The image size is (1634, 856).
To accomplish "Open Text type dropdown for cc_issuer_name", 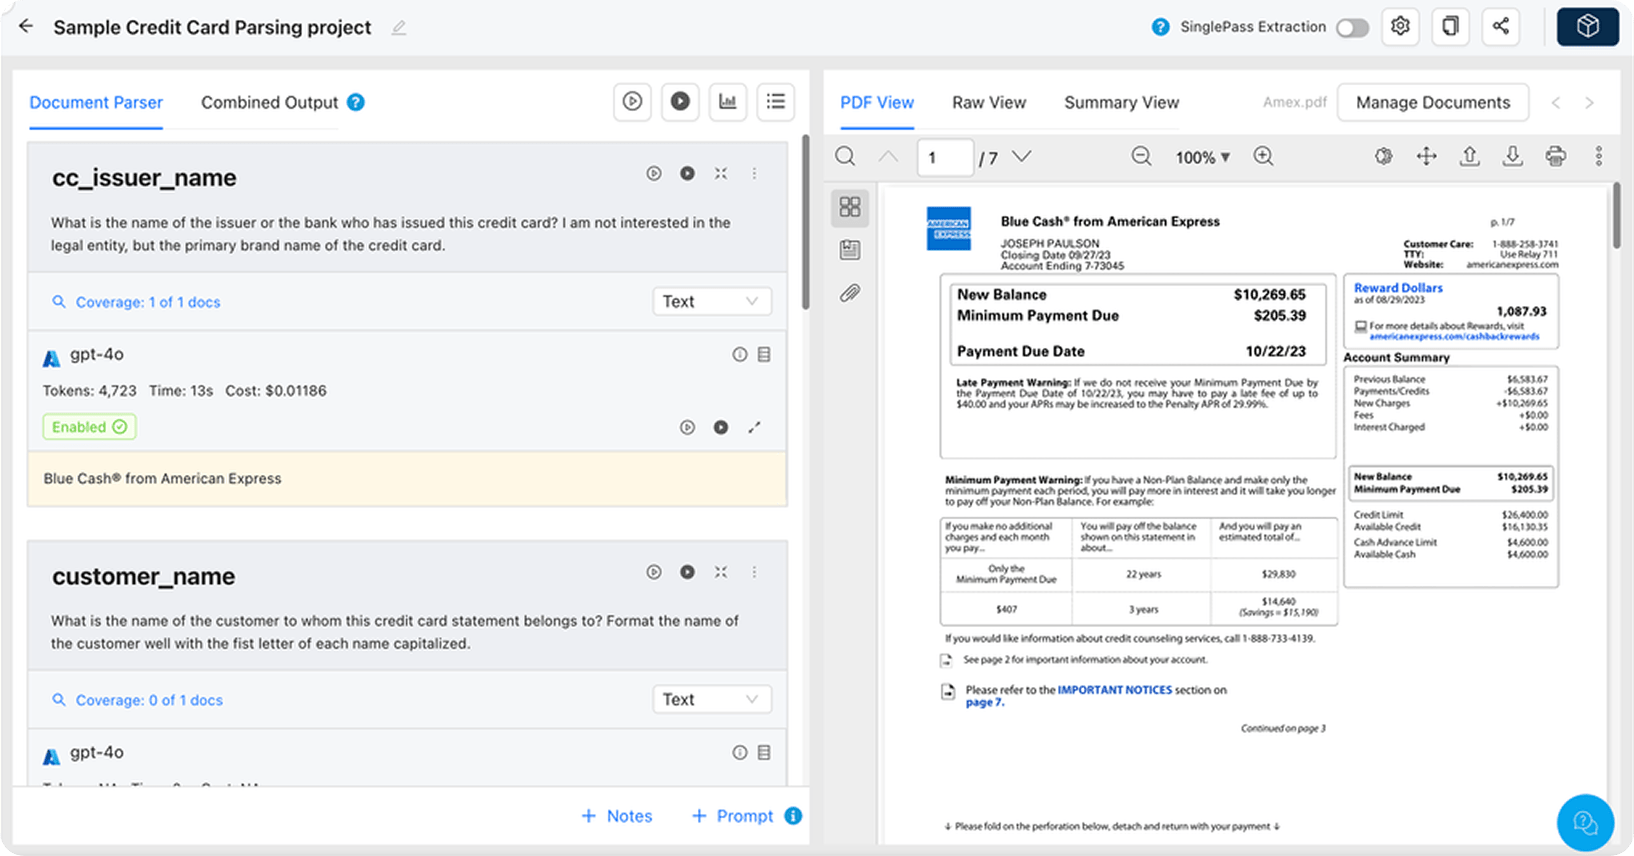I will (x=710, y=302).
